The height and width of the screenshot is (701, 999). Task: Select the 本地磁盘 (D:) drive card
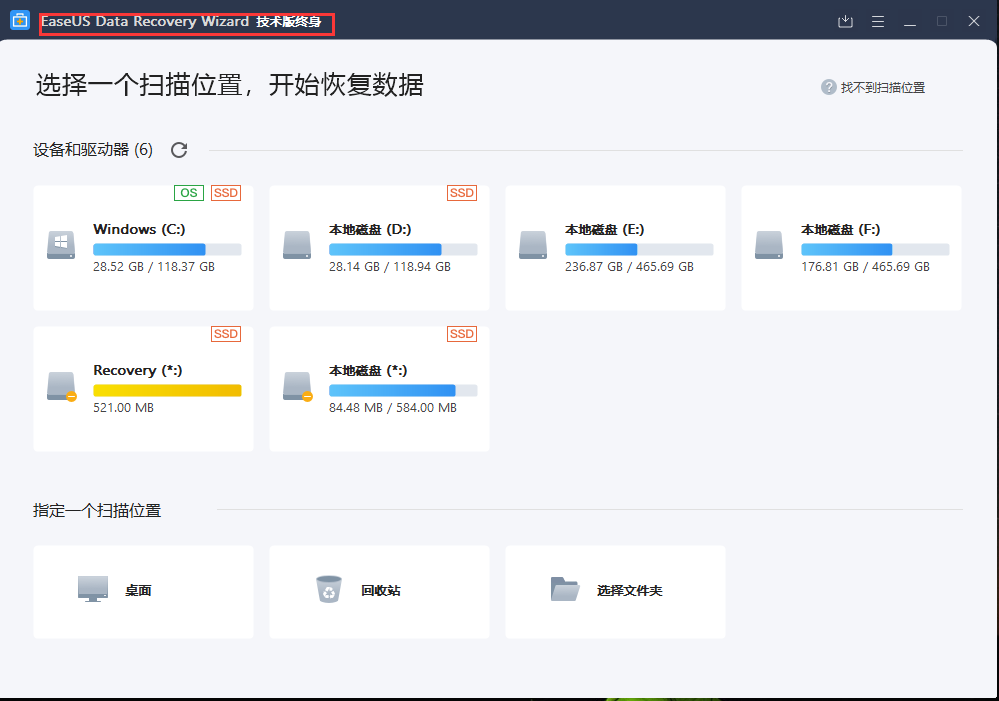379,248
